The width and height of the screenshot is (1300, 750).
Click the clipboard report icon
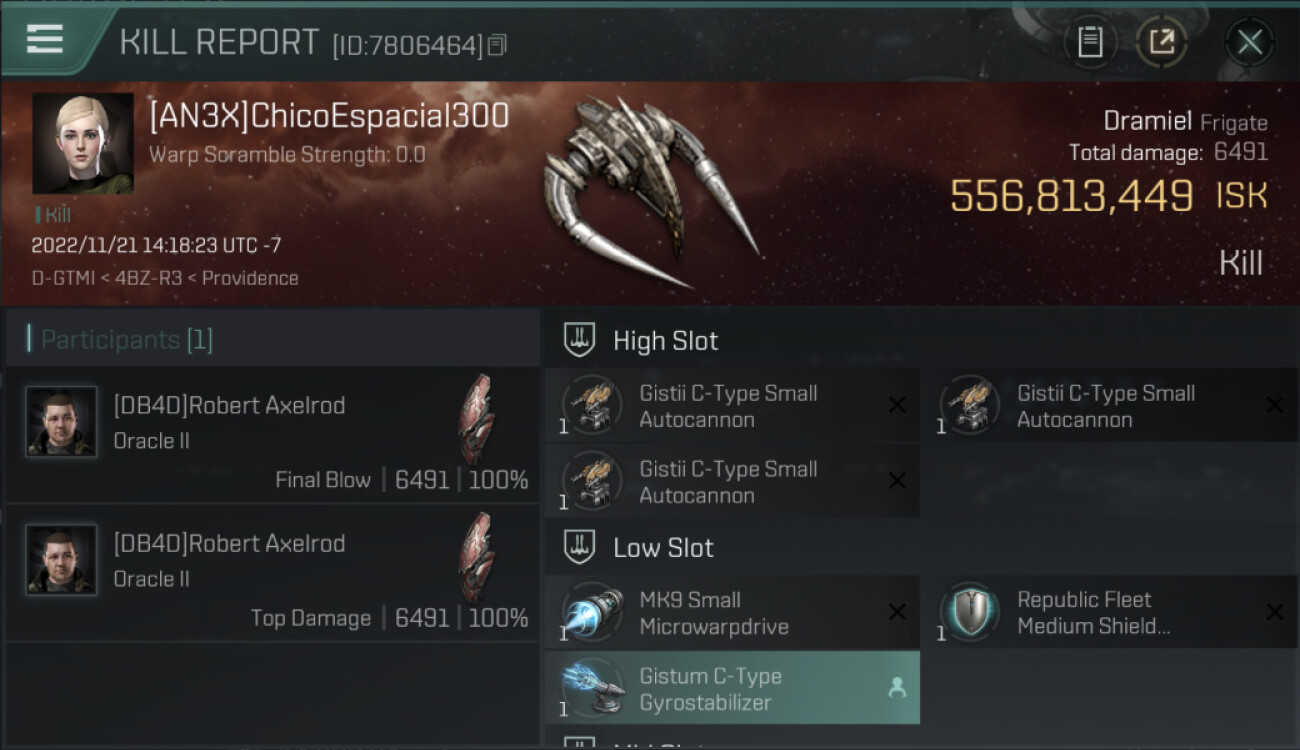[1090, 42]
